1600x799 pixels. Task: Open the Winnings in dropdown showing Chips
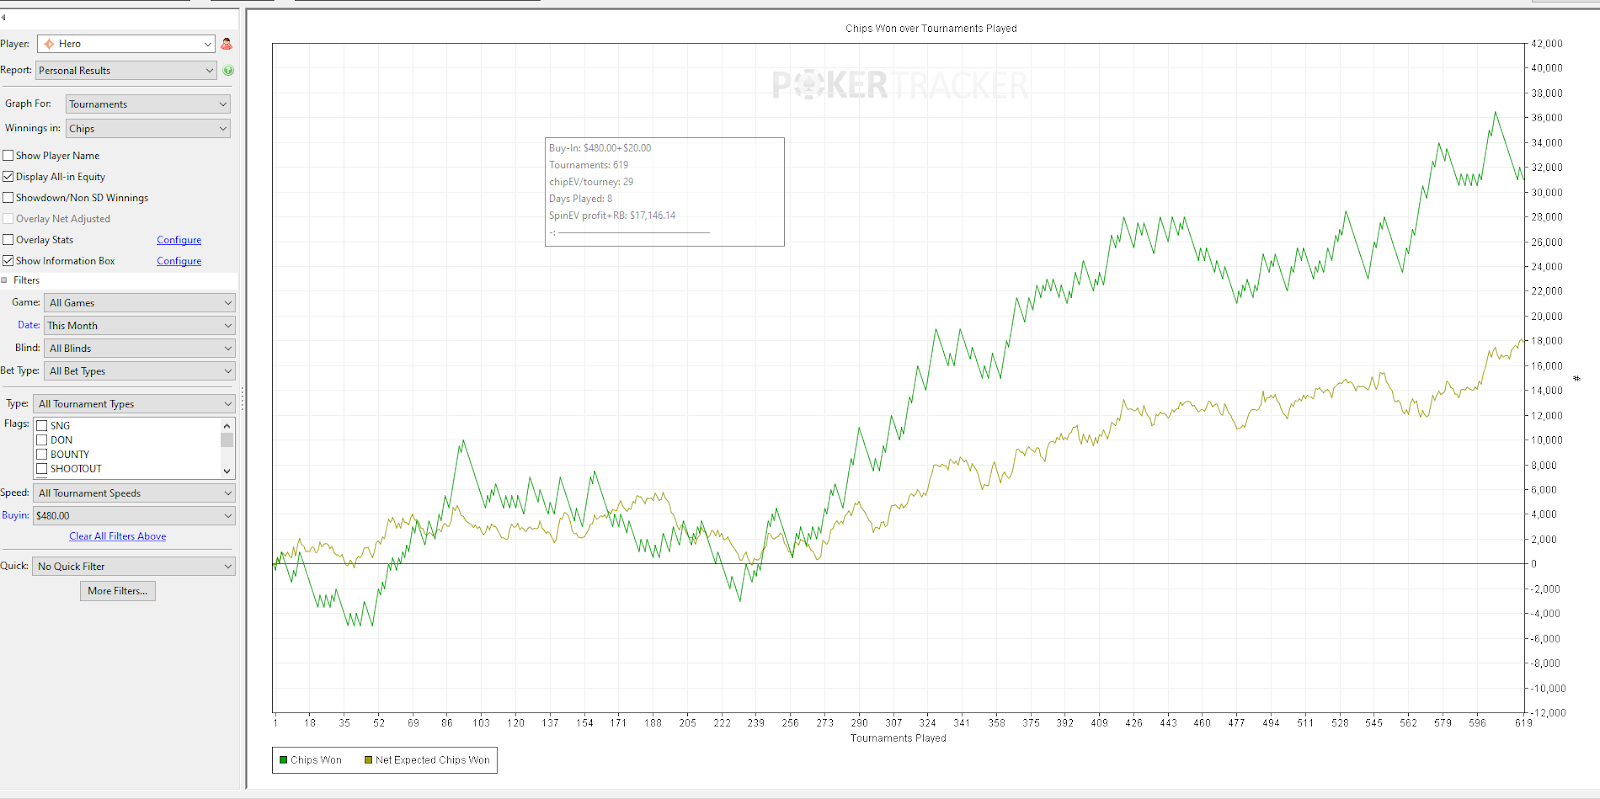(x=148, y=129)
